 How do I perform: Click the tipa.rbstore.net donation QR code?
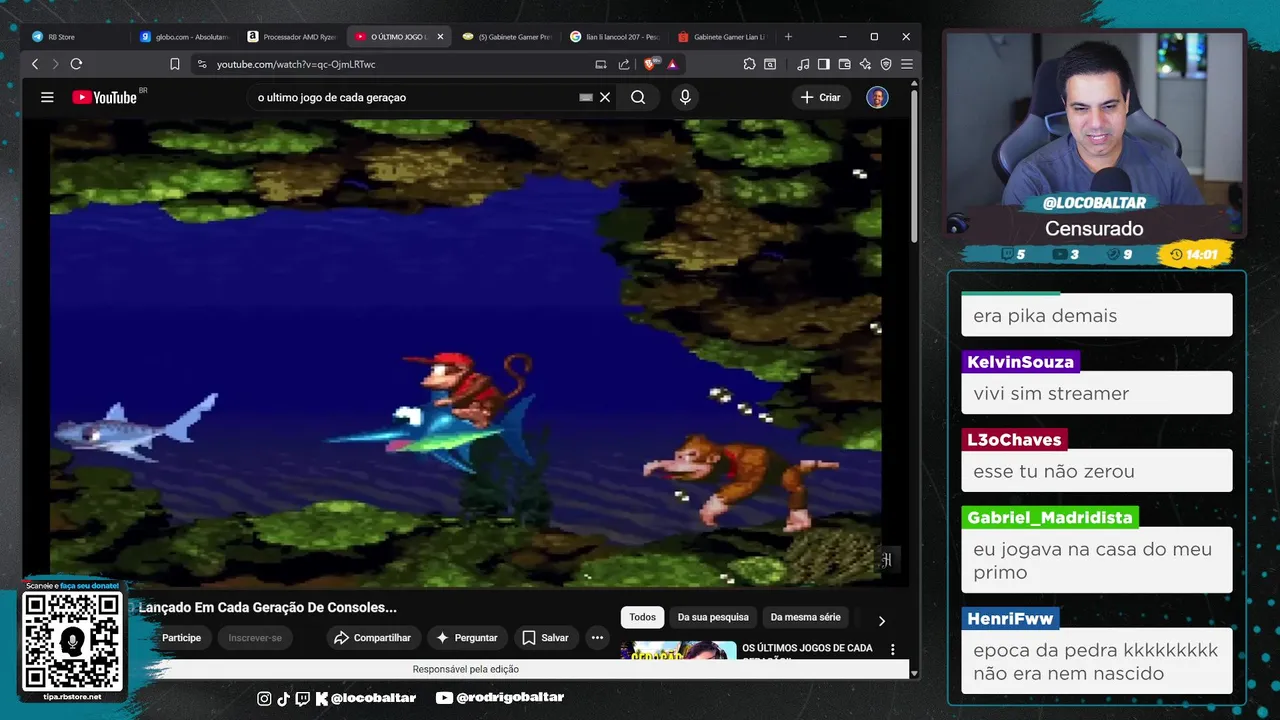[72, 641]
